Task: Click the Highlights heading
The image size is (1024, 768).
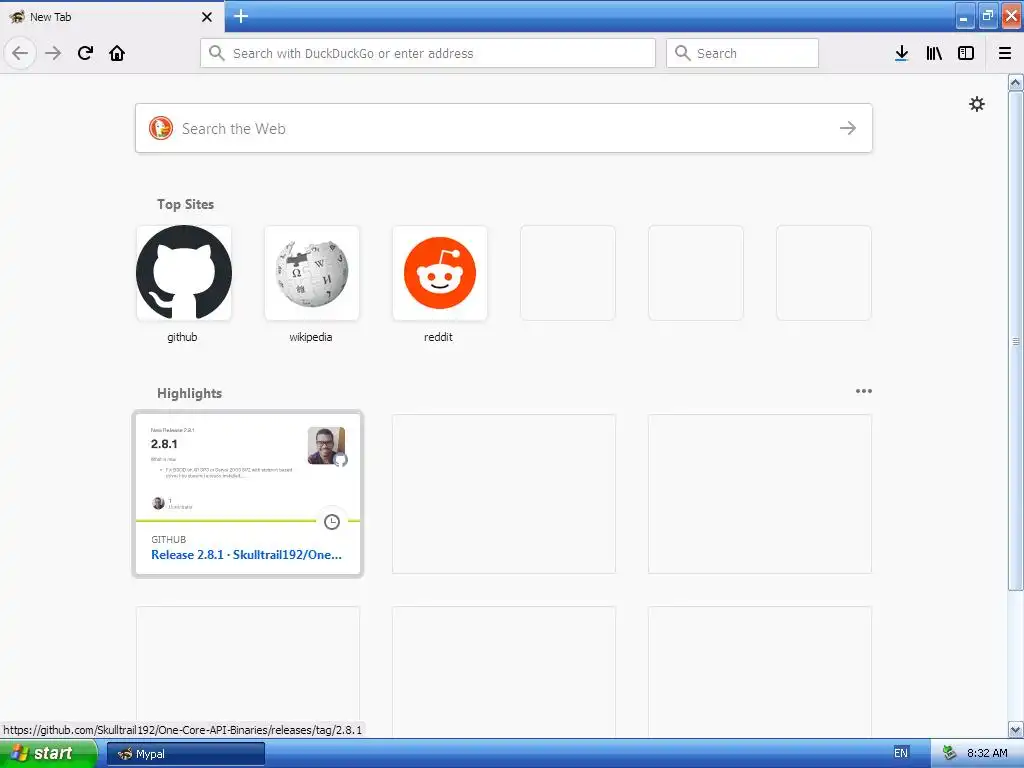Action: 189,393
